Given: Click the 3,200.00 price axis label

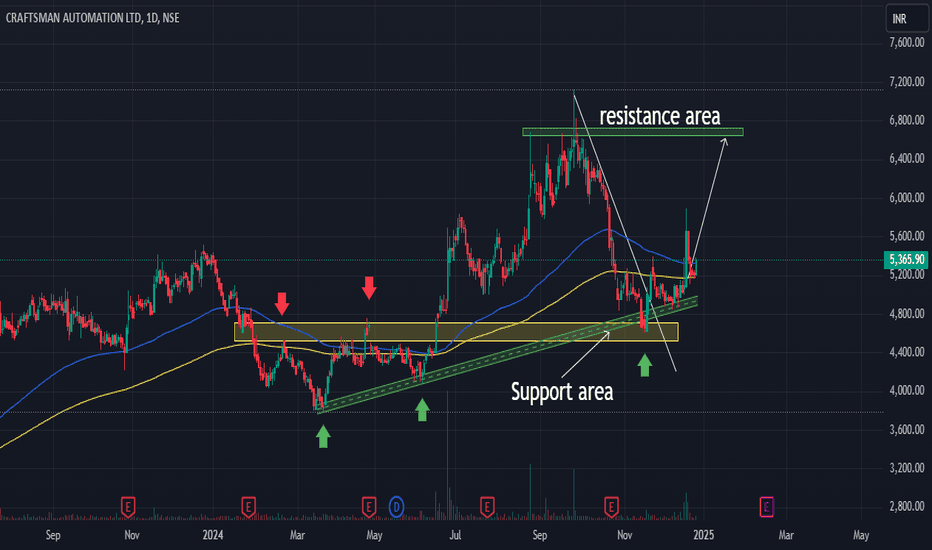Looking at the screenshot, I should point(906,468).
